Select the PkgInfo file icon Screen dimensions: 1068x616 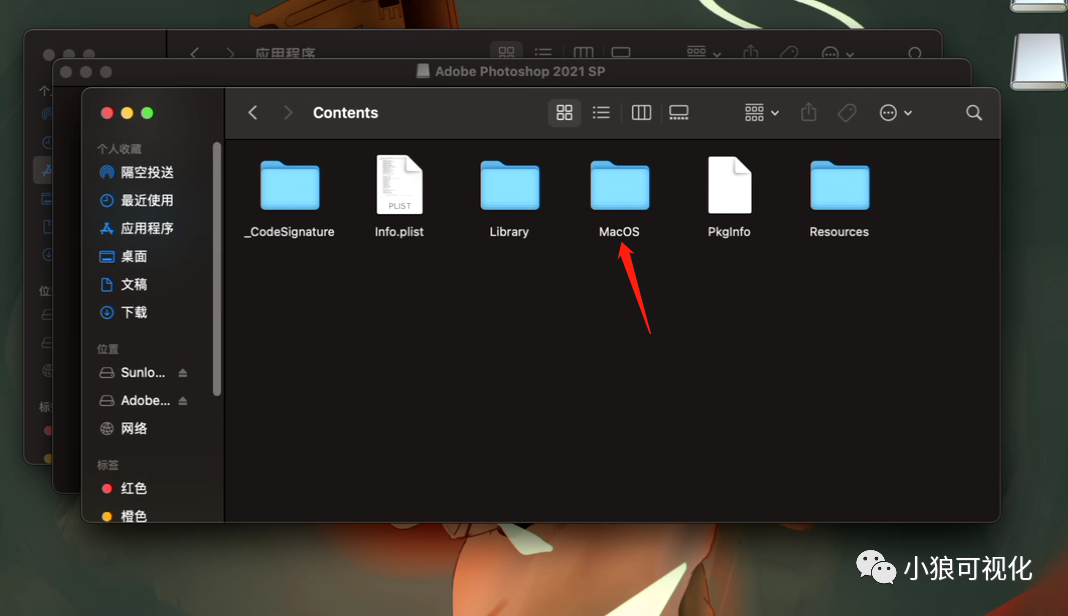[729, 185]
